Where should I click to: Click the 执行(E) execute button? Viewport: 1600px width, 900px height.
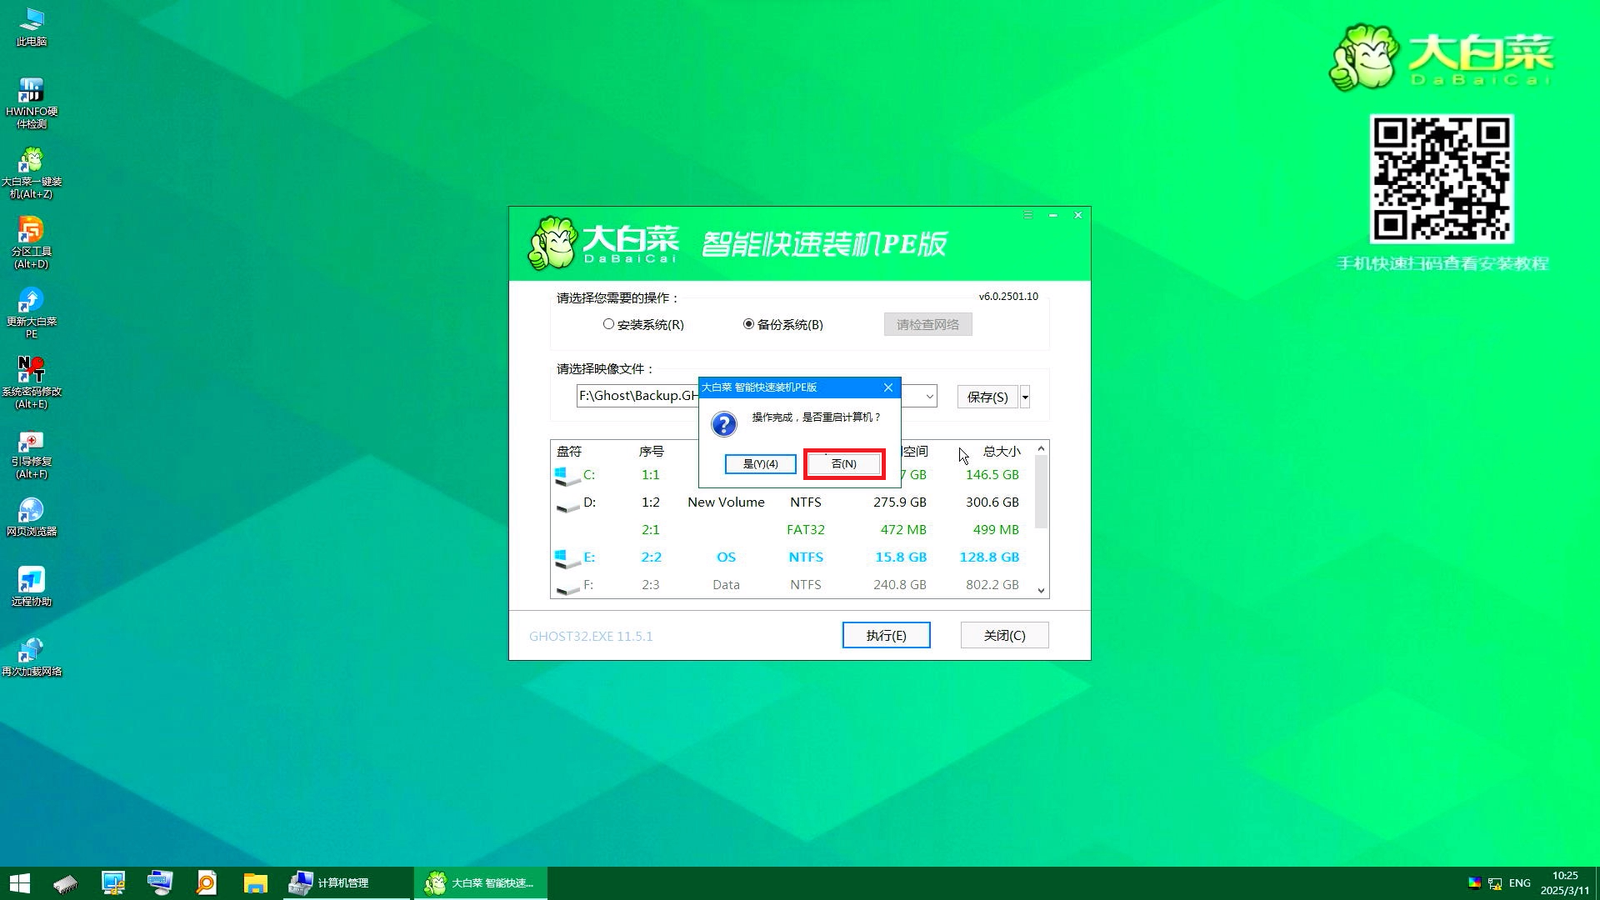coord(886,635)
